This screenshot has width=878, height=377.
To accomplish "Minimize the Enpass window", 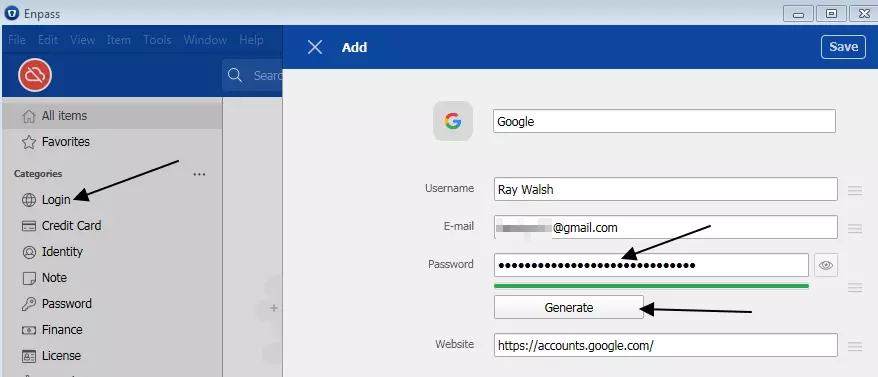I will coord(798,14).
